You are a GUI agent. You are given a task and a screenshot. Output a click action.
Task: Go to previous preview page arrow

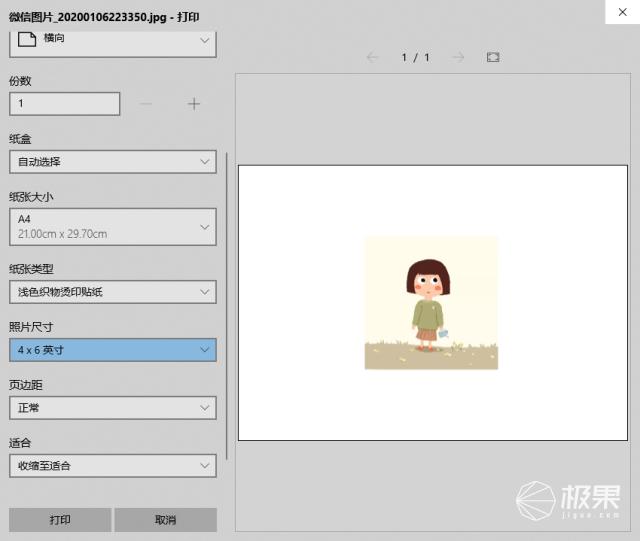pyautogui.click(x=372, y=57)
